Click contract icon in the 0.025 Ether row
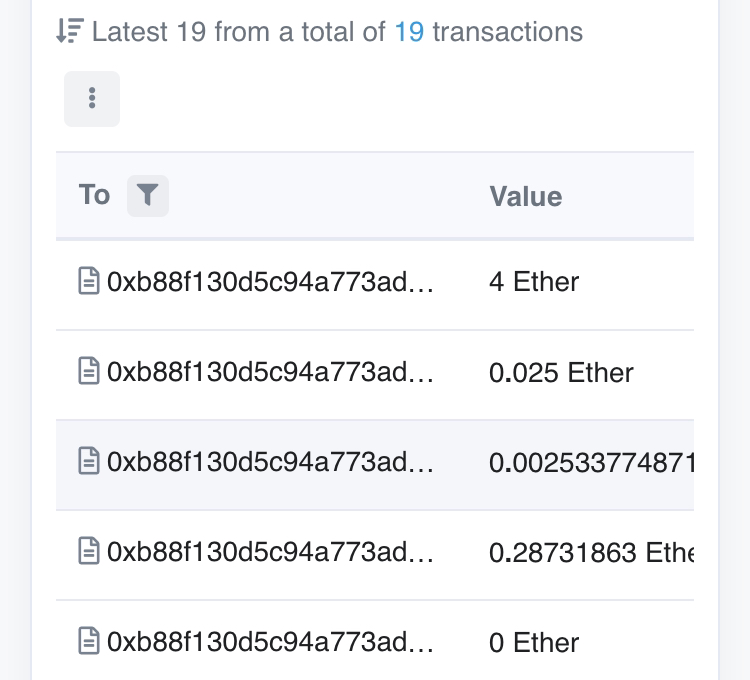 pyautogui.click(x=89, y=371)
